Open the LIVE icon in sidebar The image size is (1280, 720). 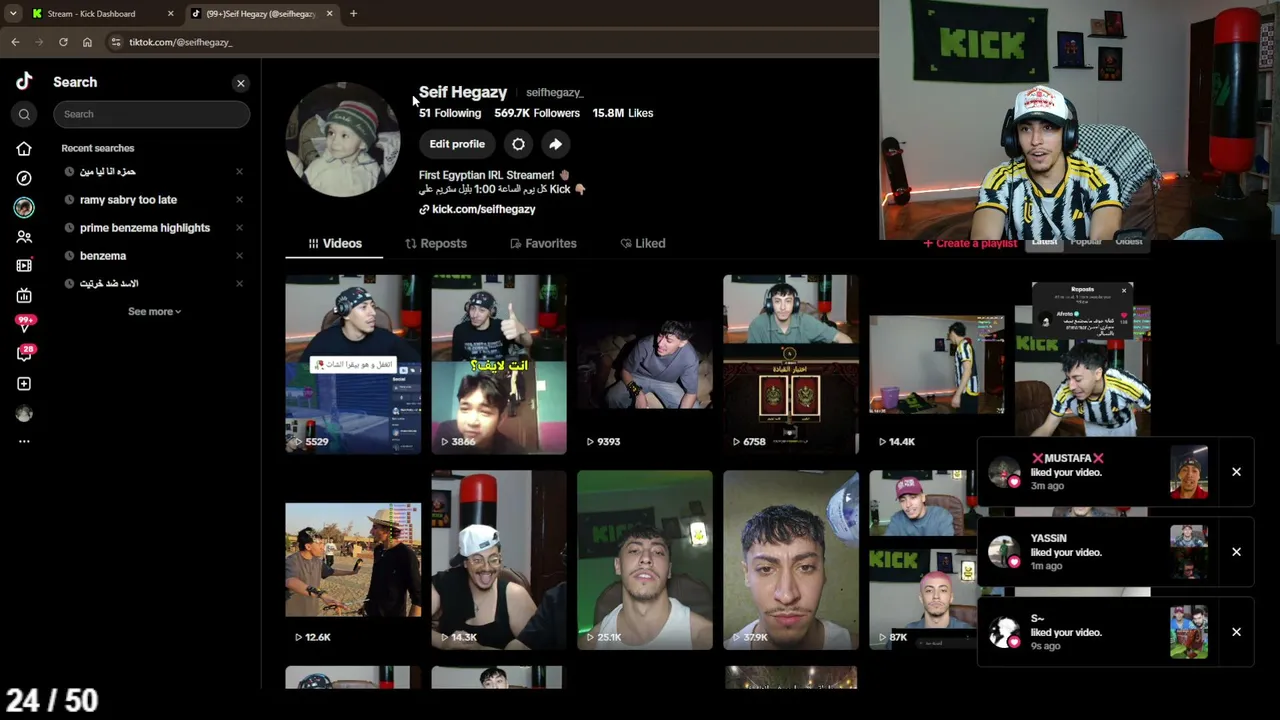coord(24,296)
